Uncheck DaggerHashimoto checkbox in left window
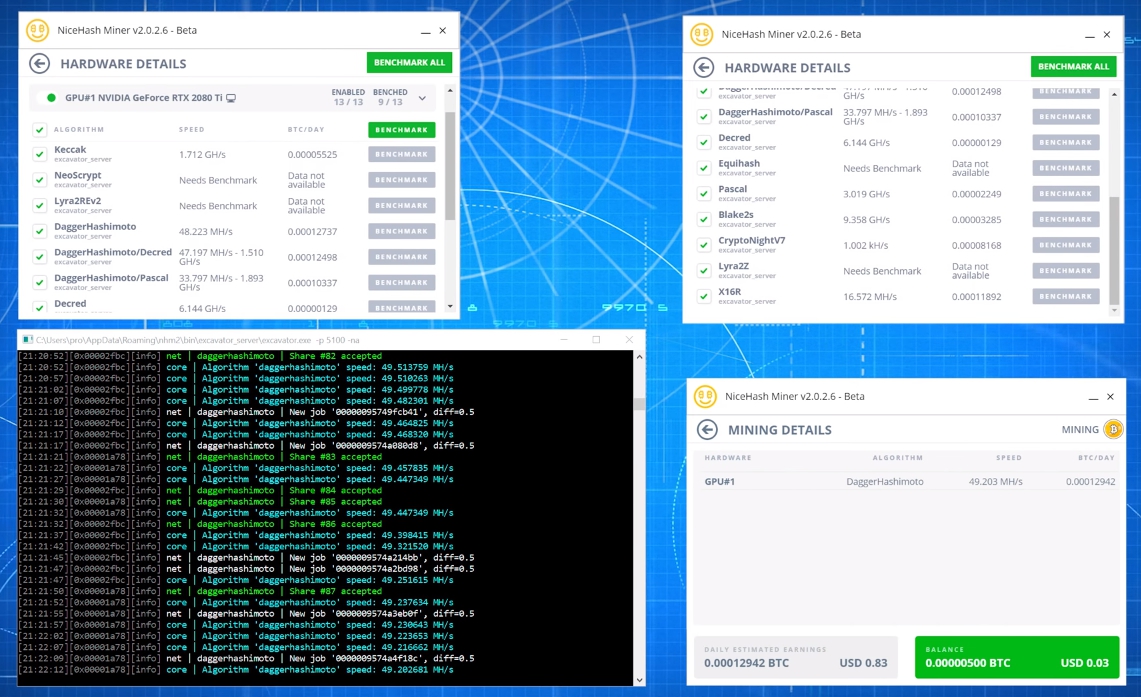The image size is (1141, 697). [x=39, y=231]
